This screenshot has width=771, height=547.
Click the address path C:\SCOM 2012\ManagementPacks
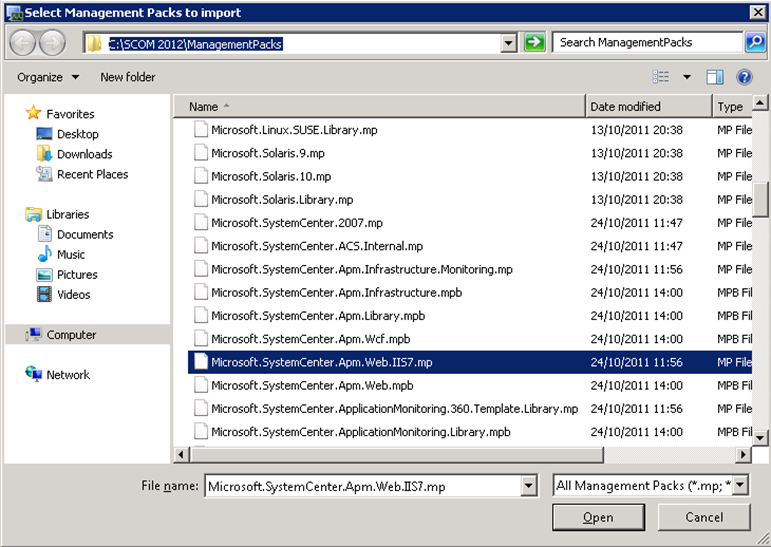(x=195, y=44)
